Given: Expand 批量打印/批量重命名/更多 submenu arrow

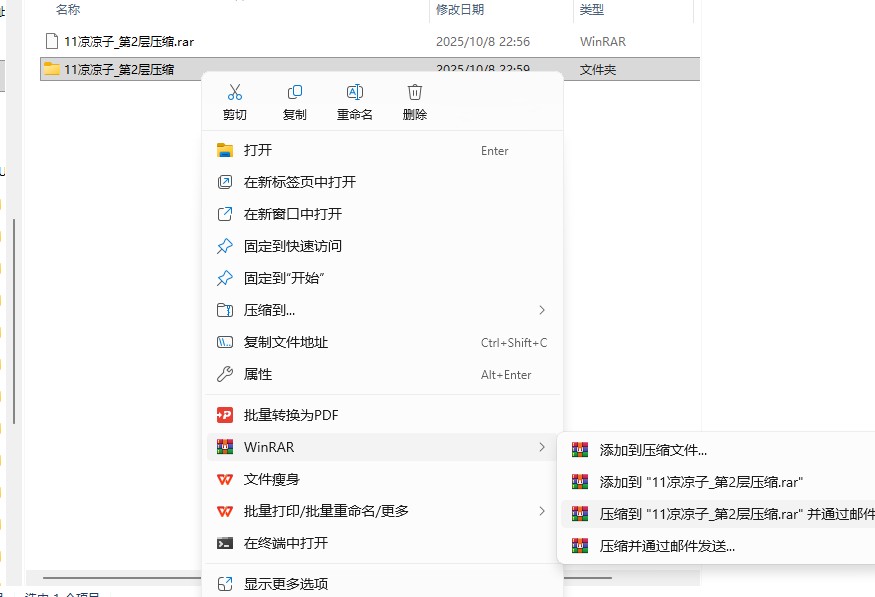Looking at the screenshot, I should (x=542, y=511).
